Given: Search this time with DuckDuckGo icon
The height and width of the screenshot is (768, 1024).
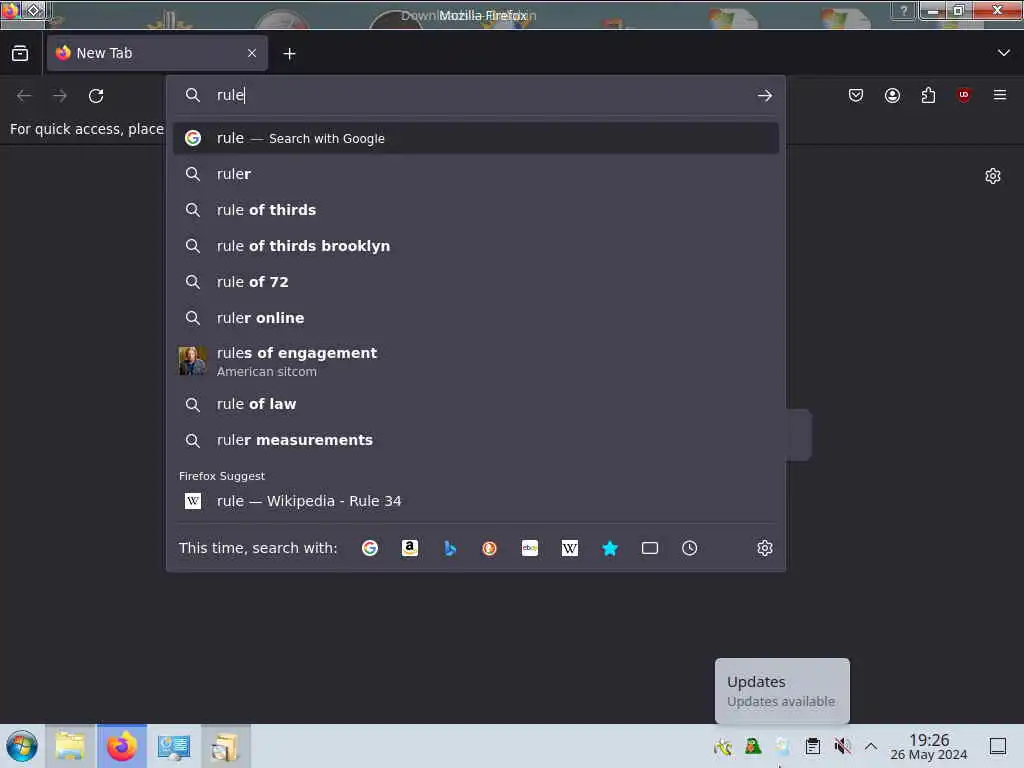Looking at the screenshot, I should click(489, 548).
